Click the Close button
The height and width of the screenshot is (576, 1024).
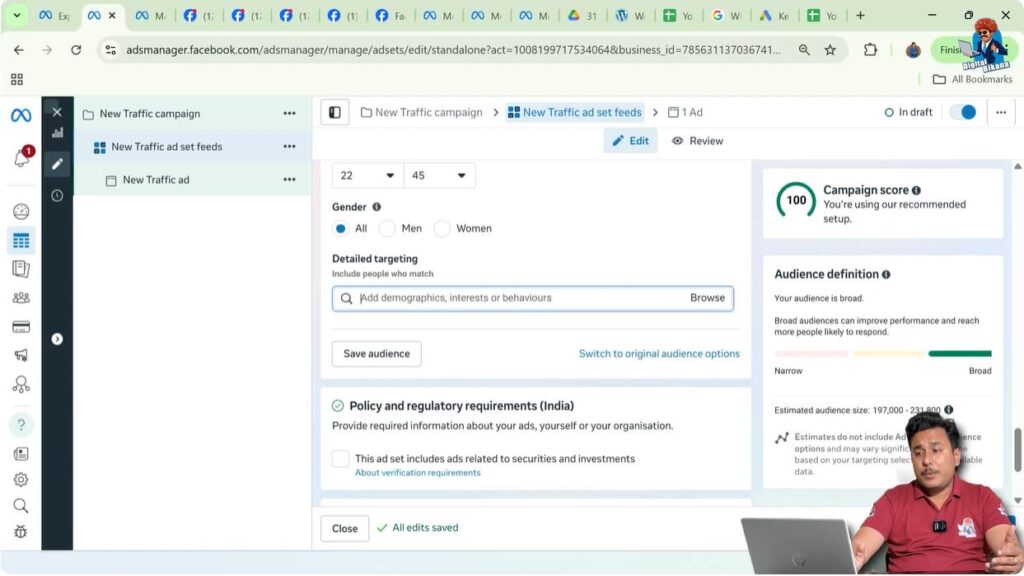(345, 528)
